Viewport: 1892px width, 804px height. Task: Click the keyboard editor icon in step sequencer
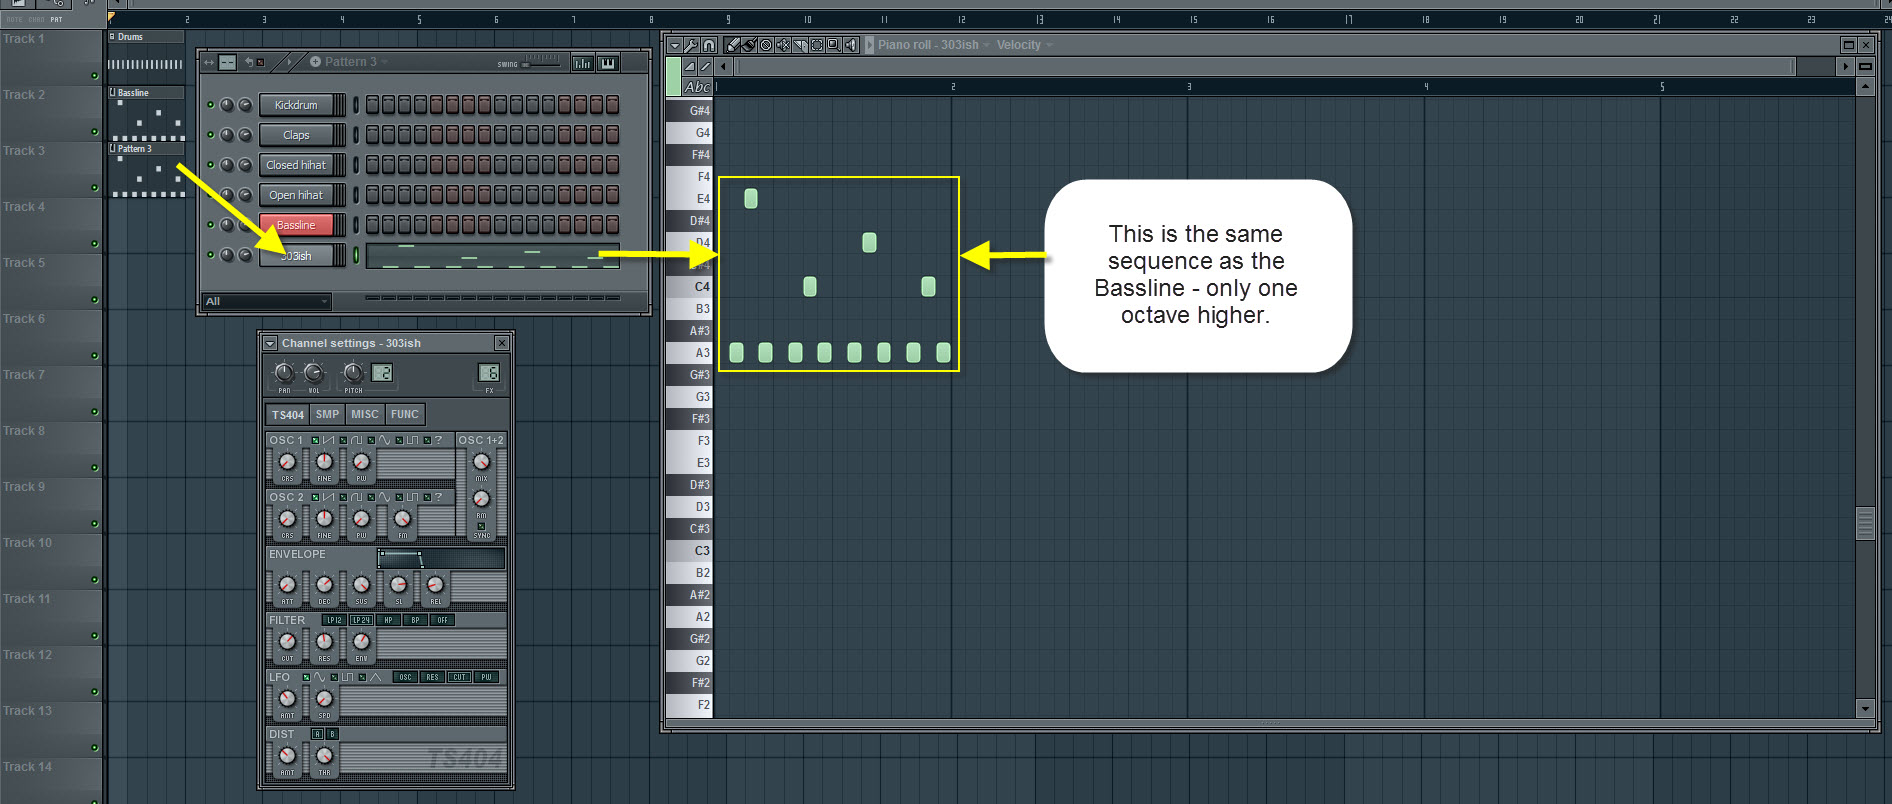point(608,63)
